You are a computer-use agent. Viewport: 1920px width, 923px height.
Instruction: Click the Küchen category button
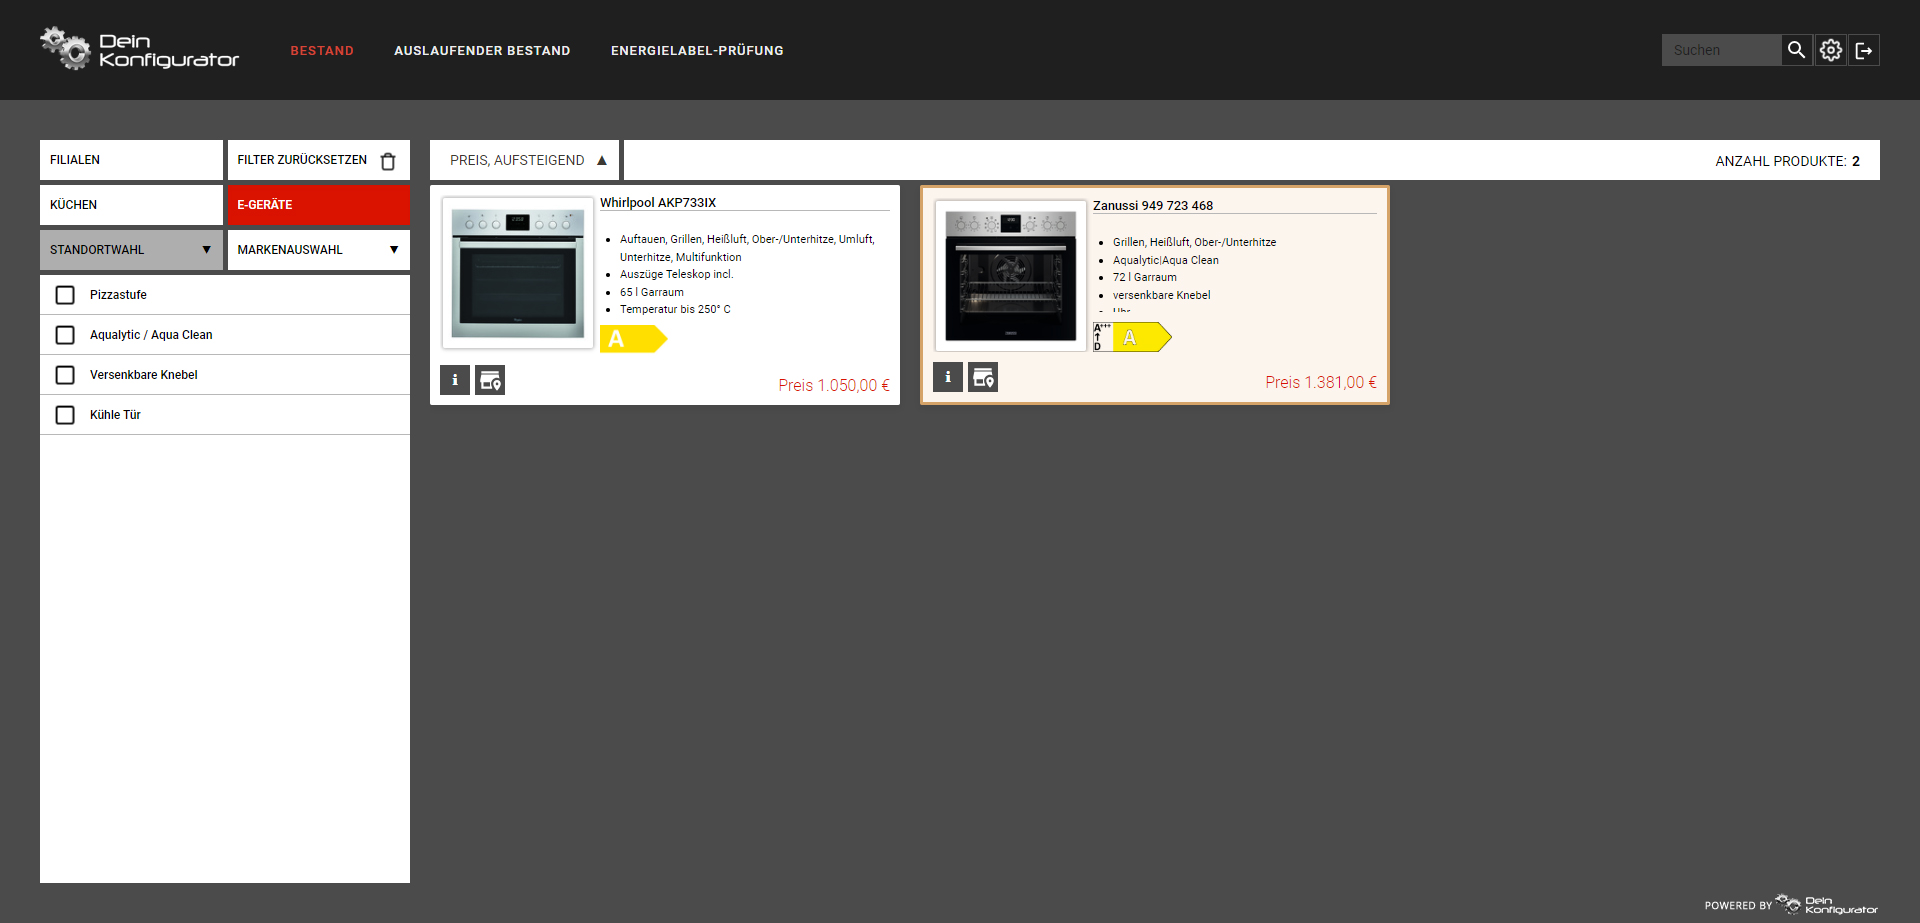pos(131,205)
